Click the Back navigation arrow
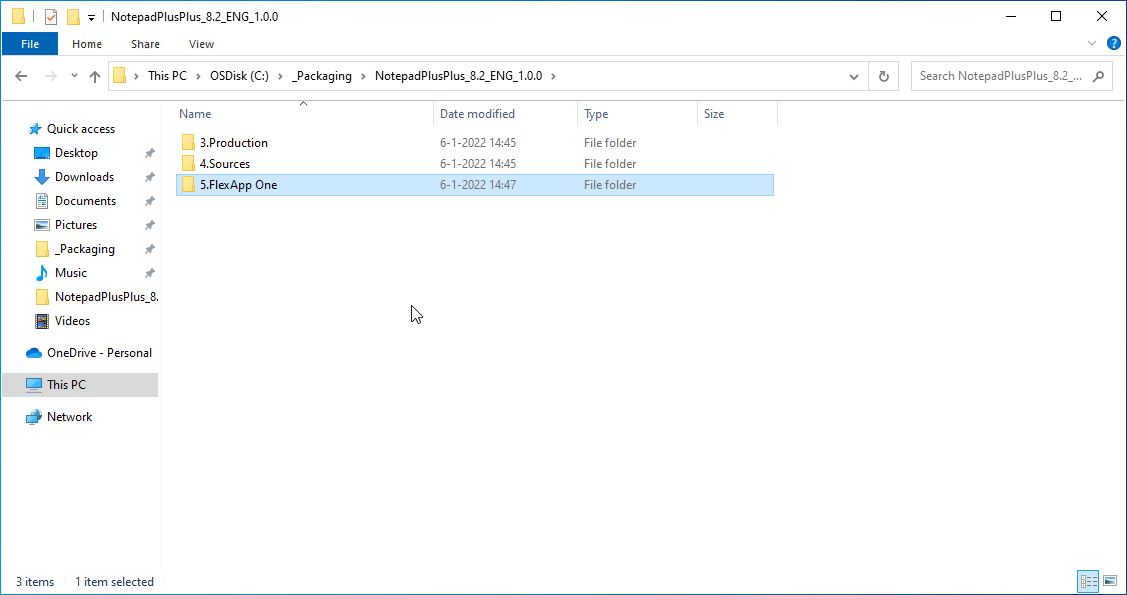The height and width of the screenshot is (595, 1127). click(21, 76)
